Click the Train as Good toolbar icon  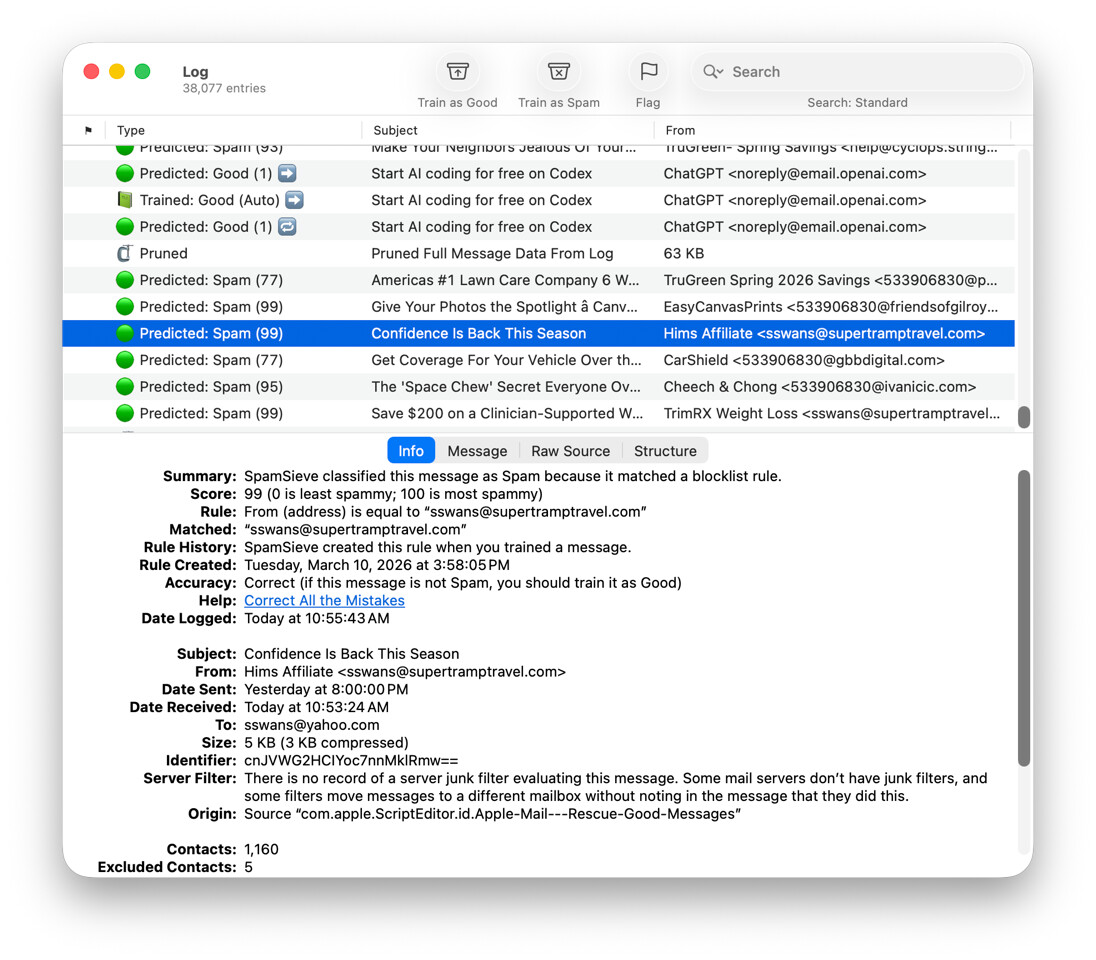457,72
